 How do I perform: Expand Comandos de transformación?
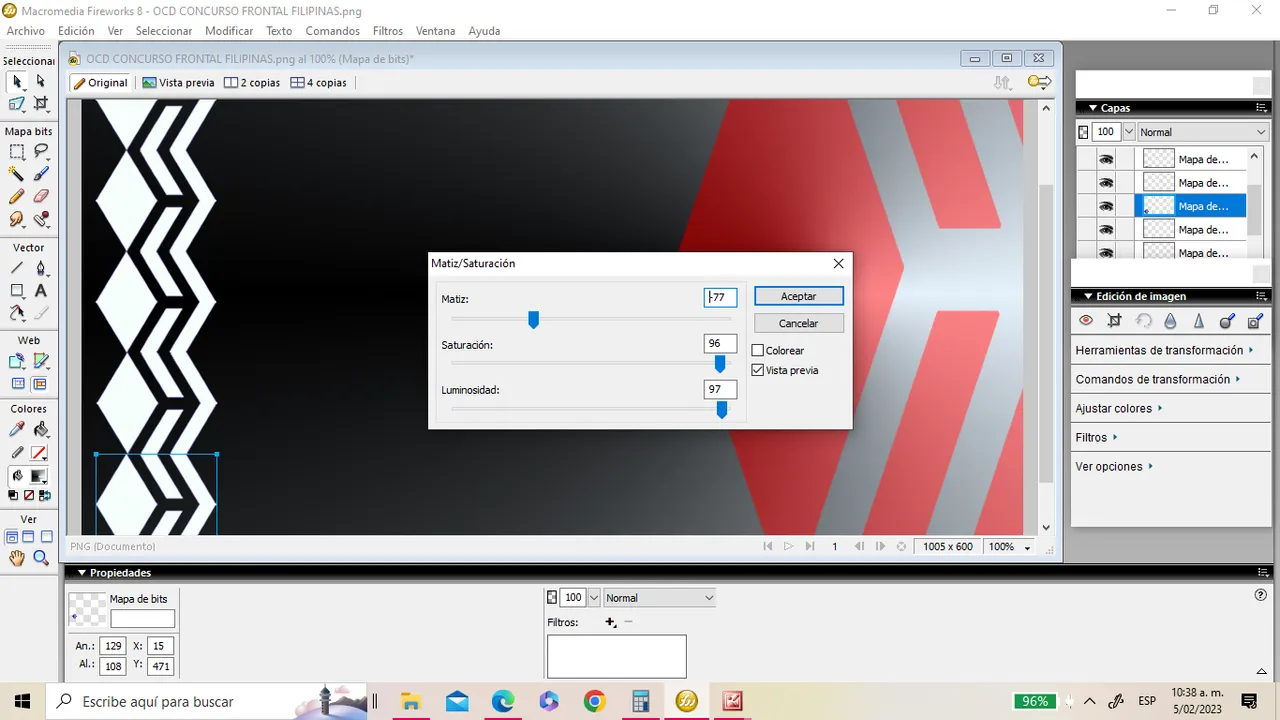(1158, 379)
